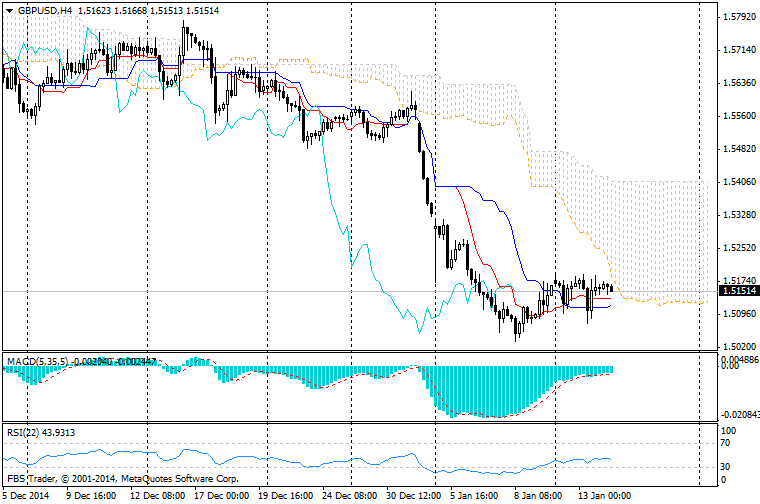Click the MACD(5,35,5) indicator label
760x504 pixels.
pyautogui.click(x=39, y=362)
